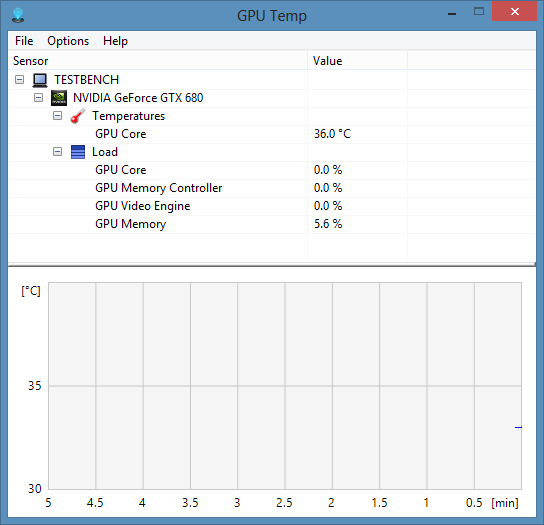Select the Temperatures label

[128, 116]
